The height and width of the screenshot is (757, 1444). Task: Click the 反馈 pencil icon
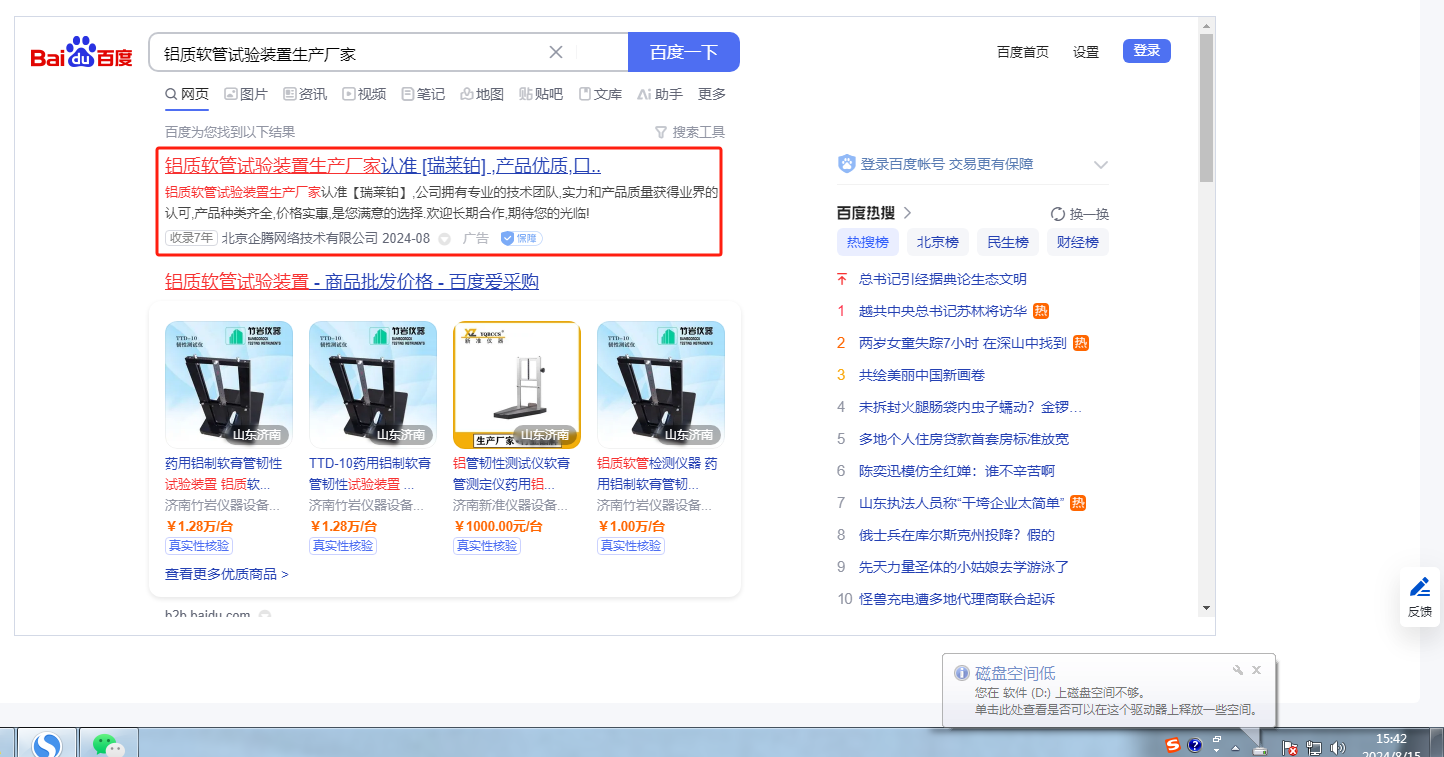coord(1420,587)
